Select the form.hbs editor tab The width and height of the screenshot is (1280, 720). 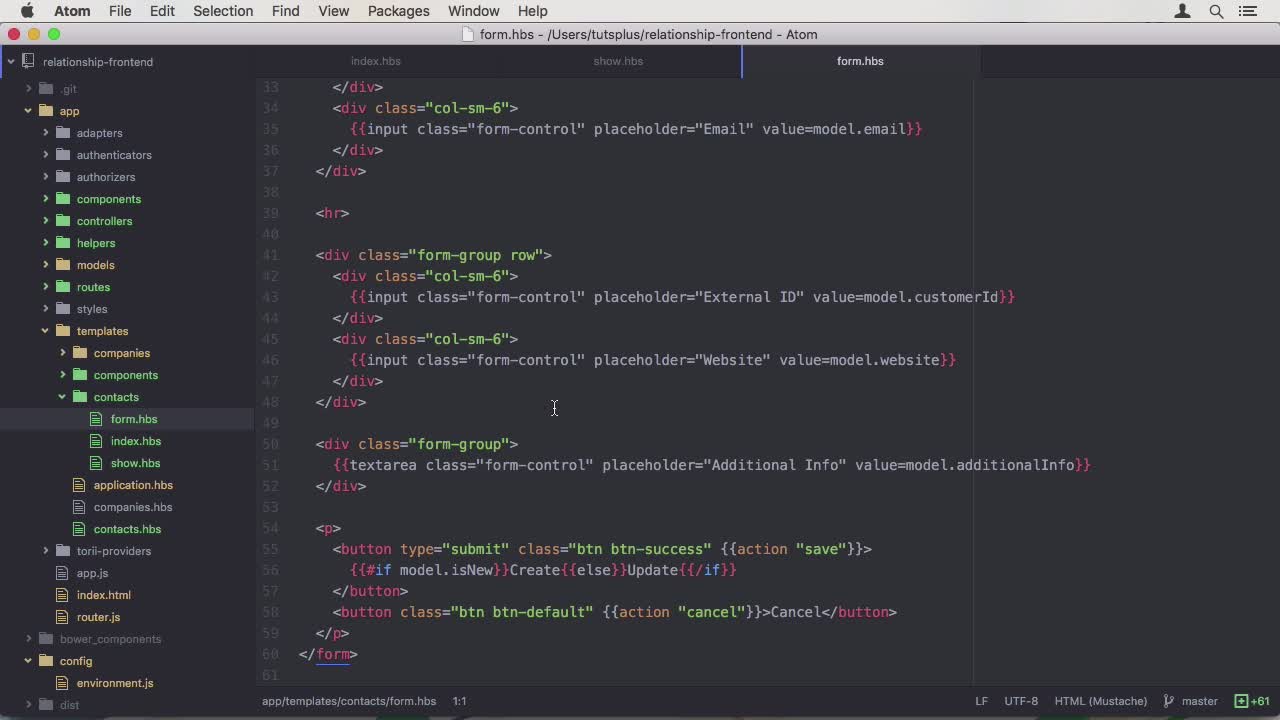pyautogui.click(x=860, y=61)
